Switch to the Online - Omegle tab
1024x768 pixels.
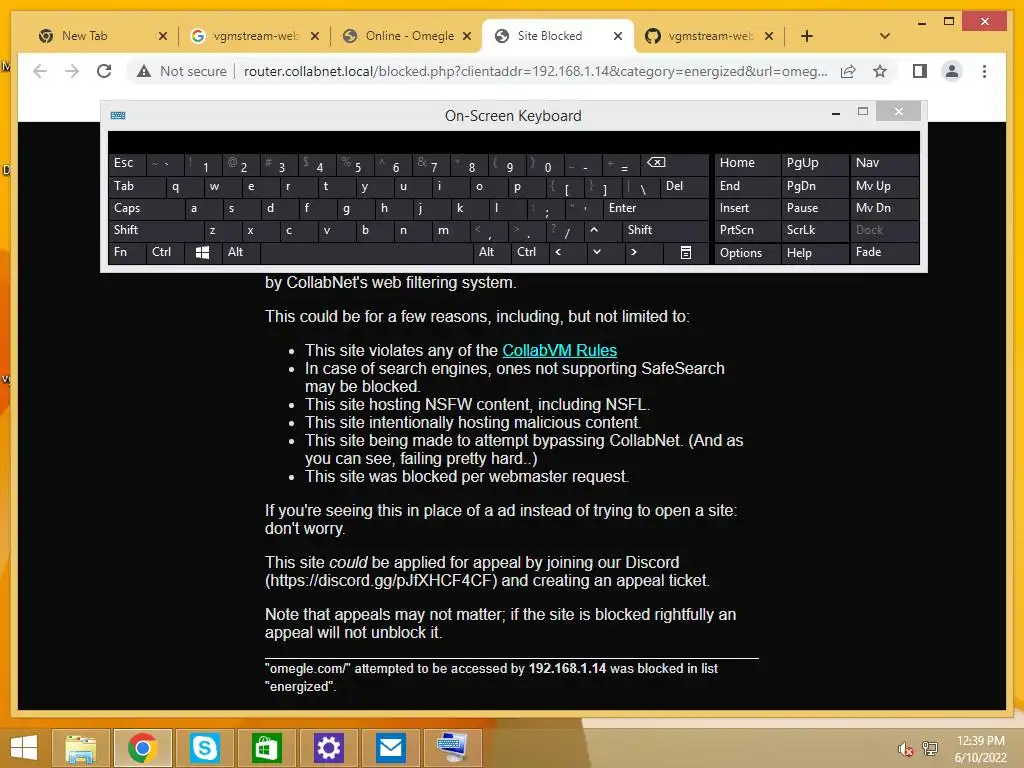coord(407,36)
